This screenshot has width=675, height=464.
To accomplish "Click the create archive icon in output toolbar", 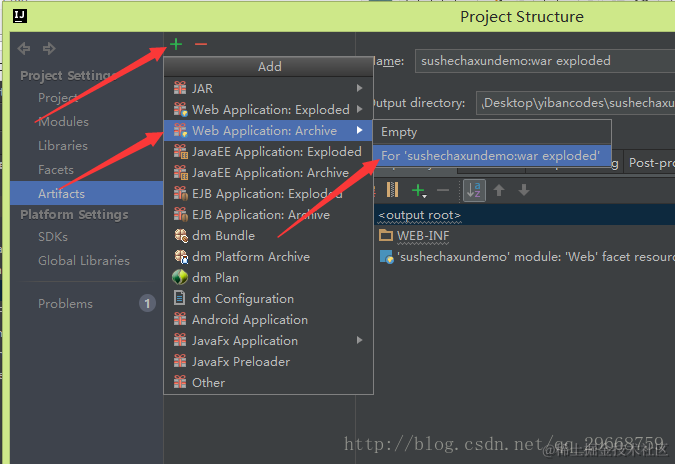I will (x=392, y=190).
